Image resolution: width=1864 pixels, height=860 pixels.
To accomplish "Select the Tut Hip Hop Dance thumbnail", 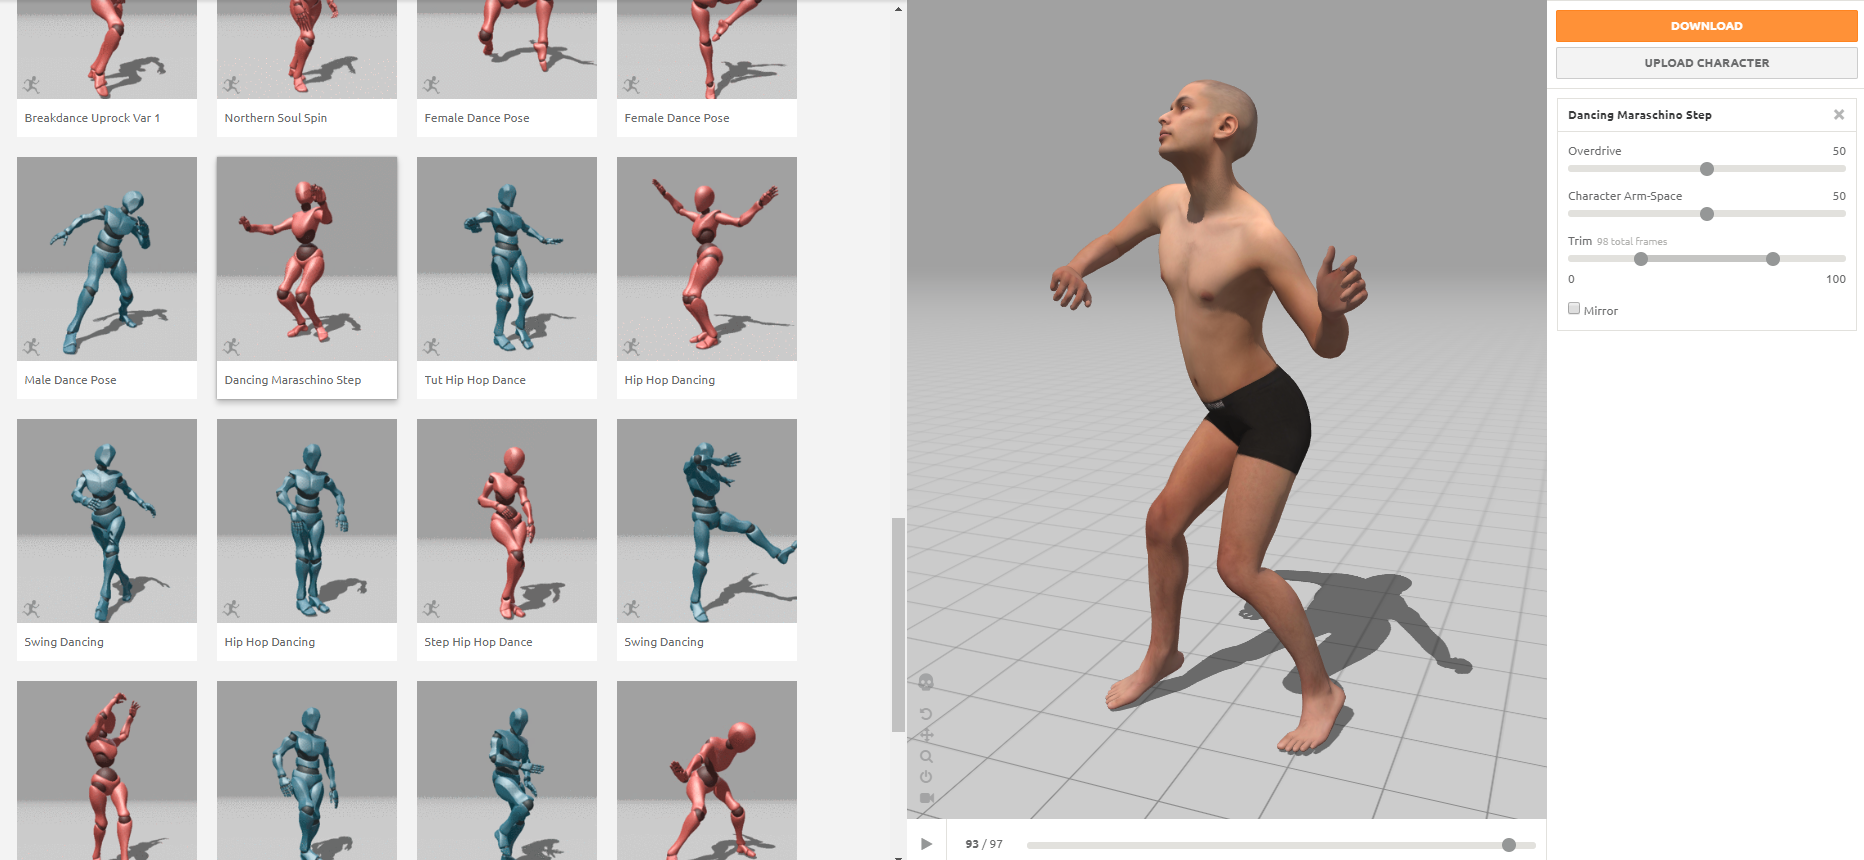I will [507, 259].
